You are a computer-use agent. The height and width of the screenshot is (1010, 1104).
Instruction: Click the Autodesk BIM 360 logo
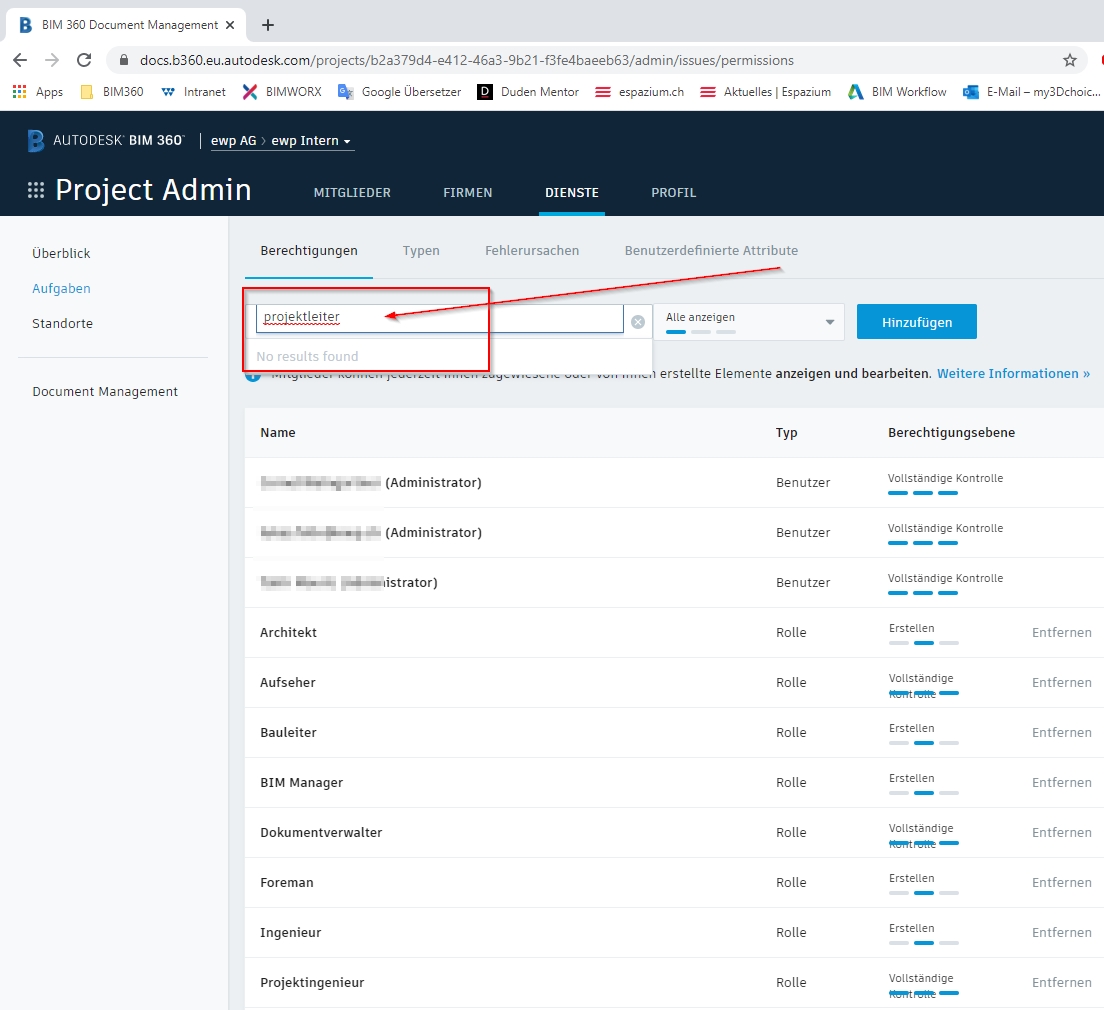pyautogui.click(x=106, y=140)
